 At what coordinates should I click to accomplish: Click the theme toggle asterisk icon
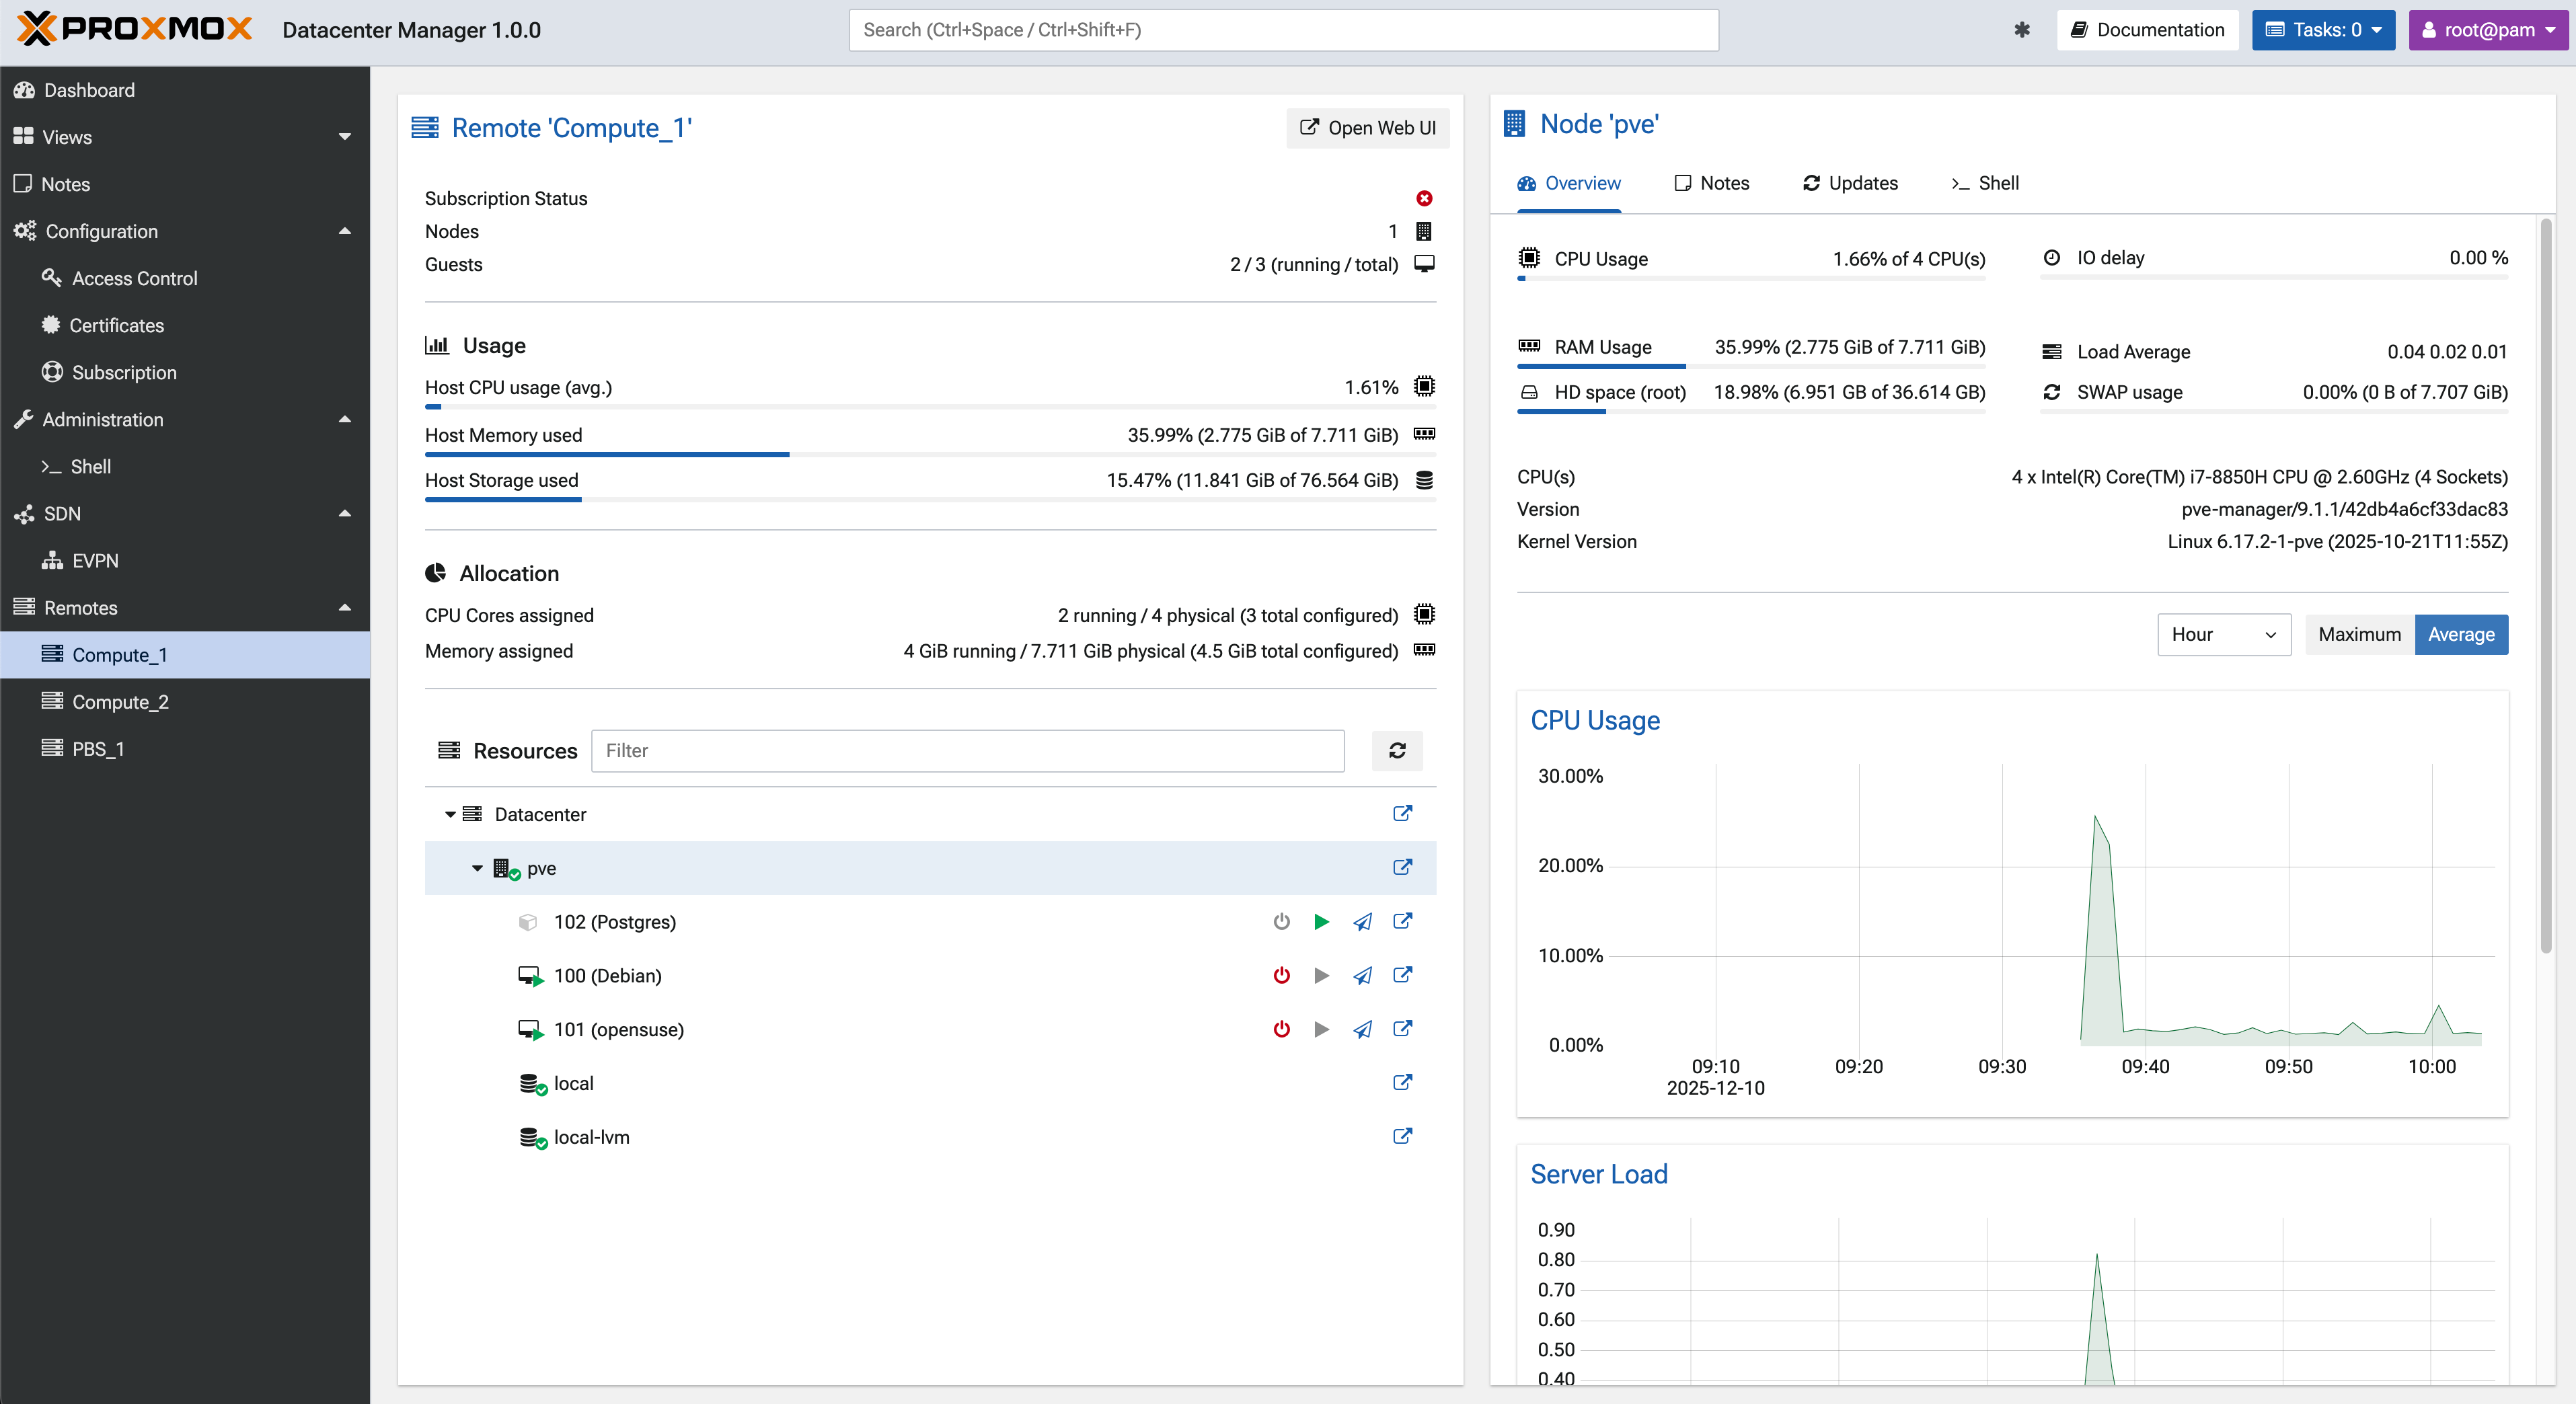click(x=2021, y=30)
